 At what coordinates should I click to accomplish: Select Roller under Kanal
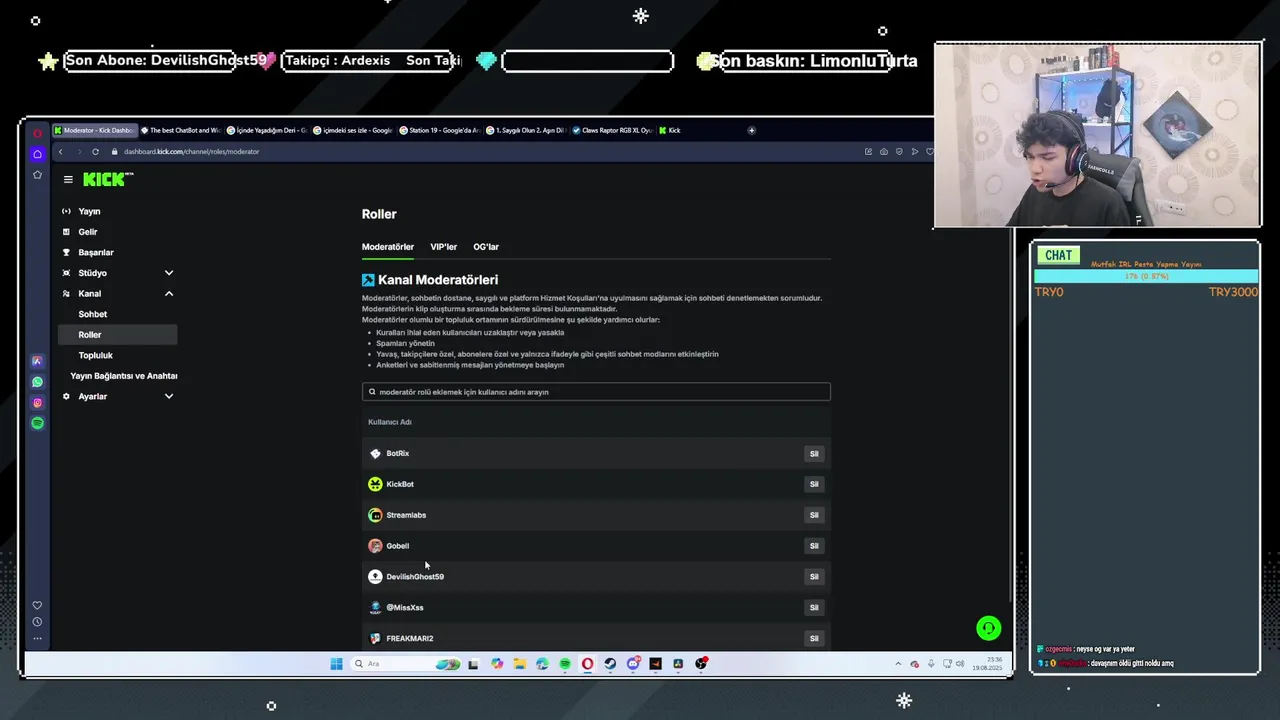point(118,335)
